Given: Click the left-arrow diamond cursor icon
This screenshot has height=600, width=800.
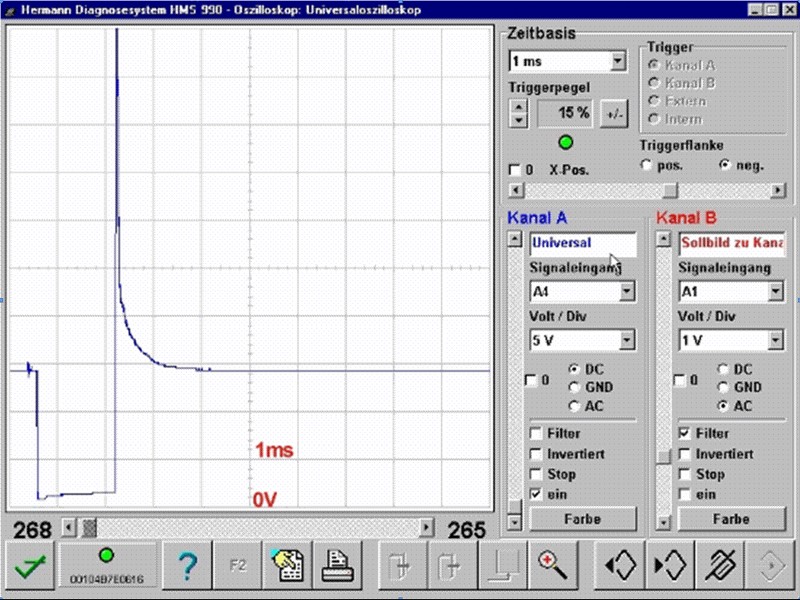Looking at the screenshot, I should [x=620, y=566].
